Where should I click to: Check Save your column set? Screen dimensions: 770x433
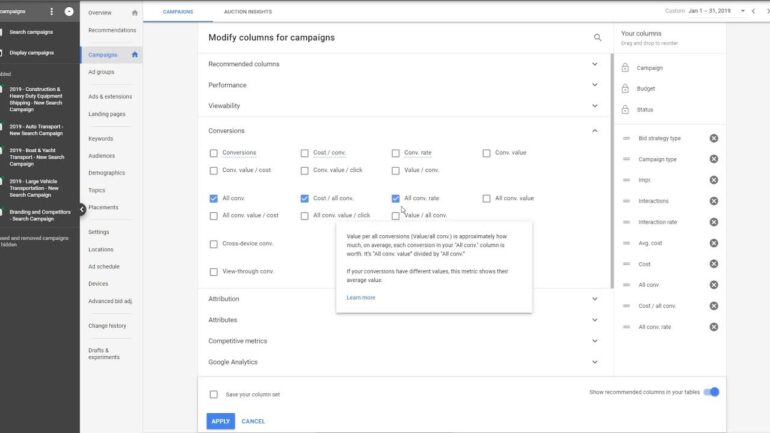pyautogui.click(x=214, y=394)
